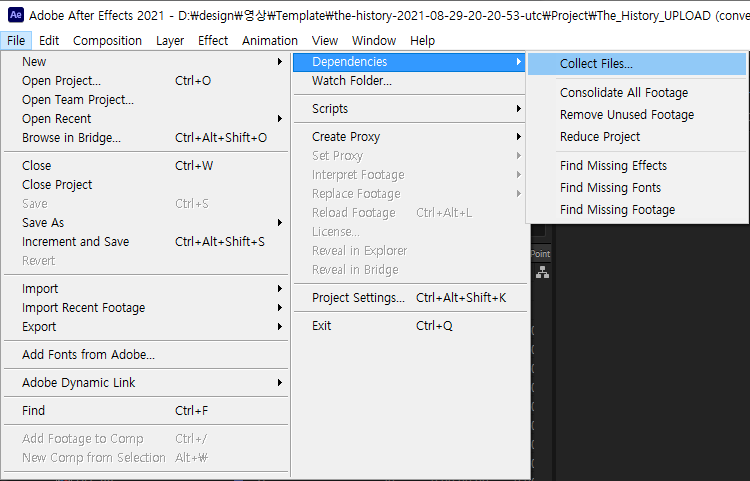
Task: Select Open Team Project
Action: coord(146,100)
